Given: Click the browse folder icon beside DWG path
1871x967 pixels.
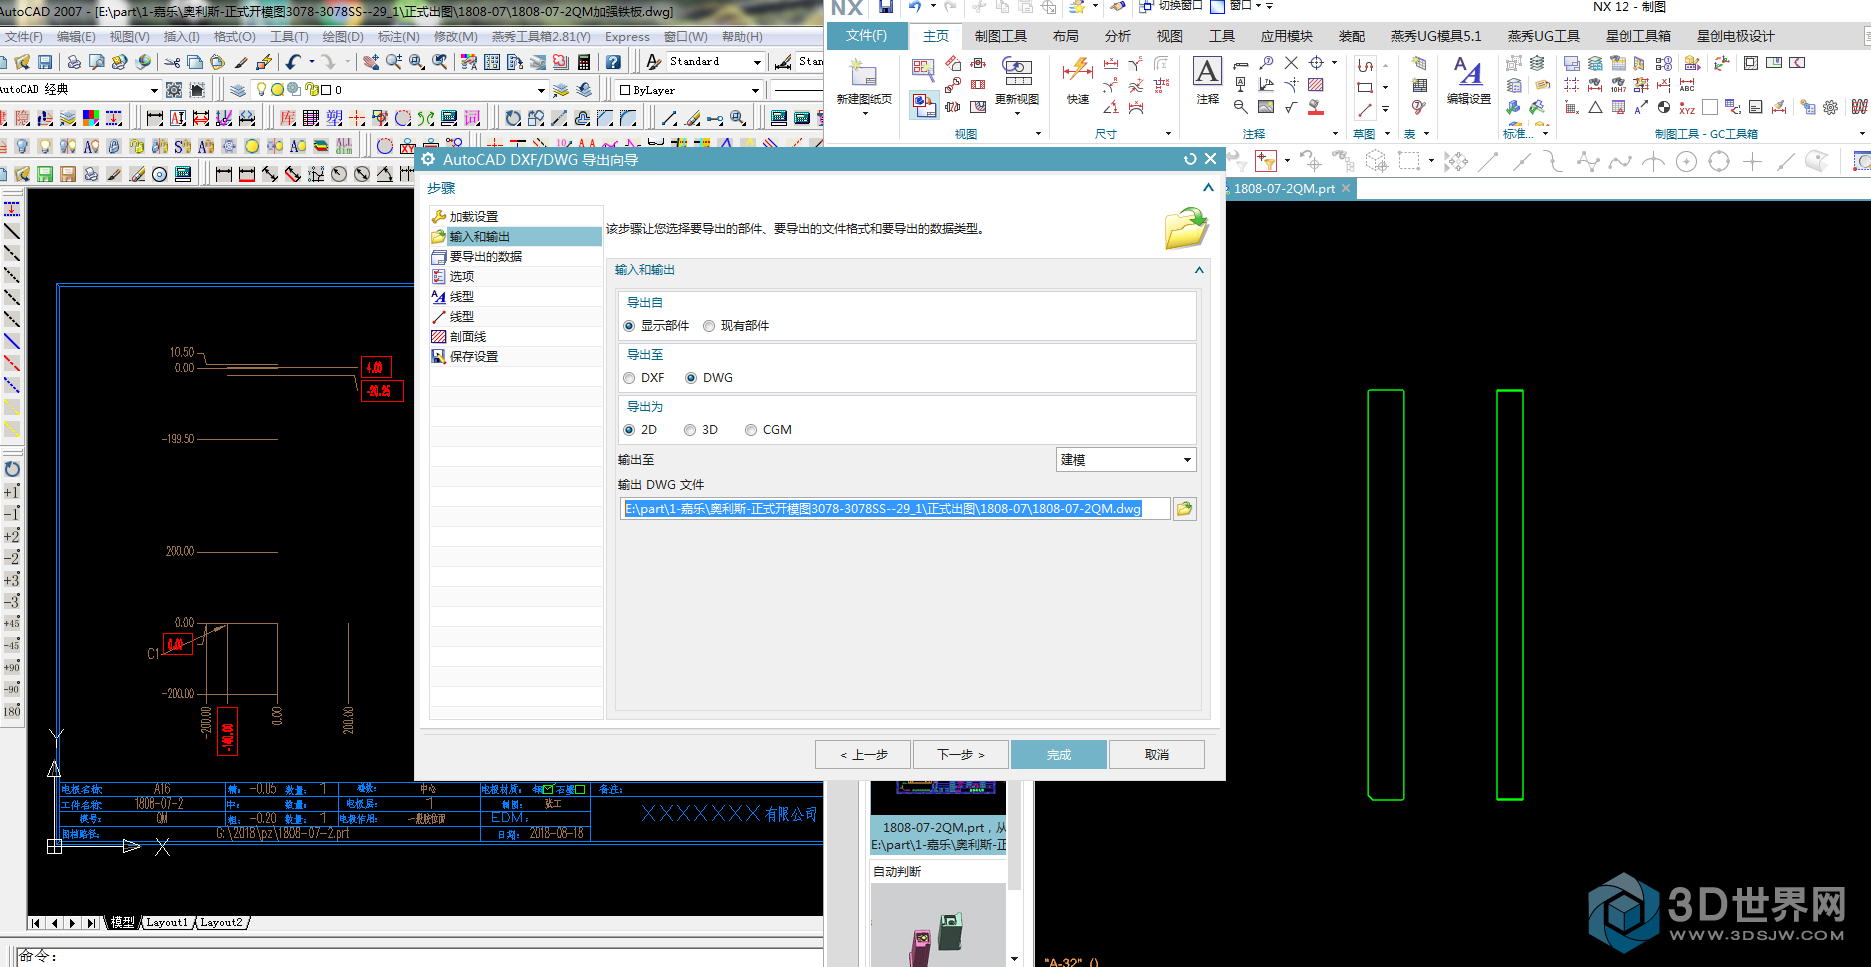Looking at the screenshot, I should point(1185,509).
